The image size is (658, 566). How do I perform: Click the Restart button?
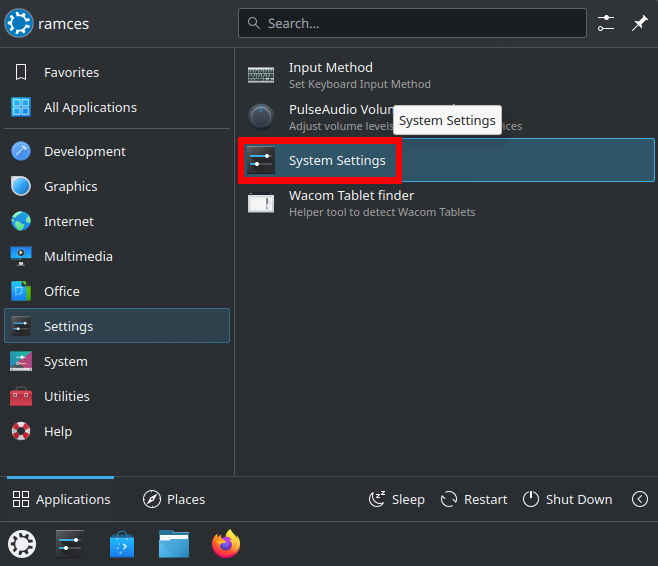point(474,499)
